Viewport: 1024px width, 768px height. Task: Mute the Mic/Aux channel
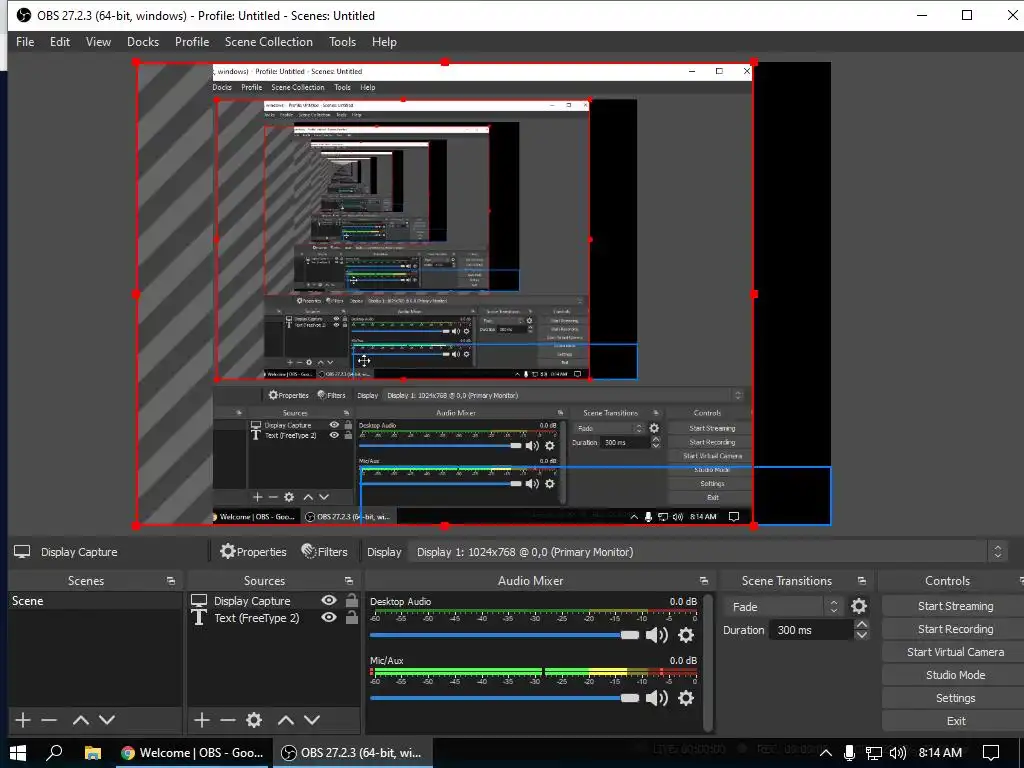click(656, 698)
